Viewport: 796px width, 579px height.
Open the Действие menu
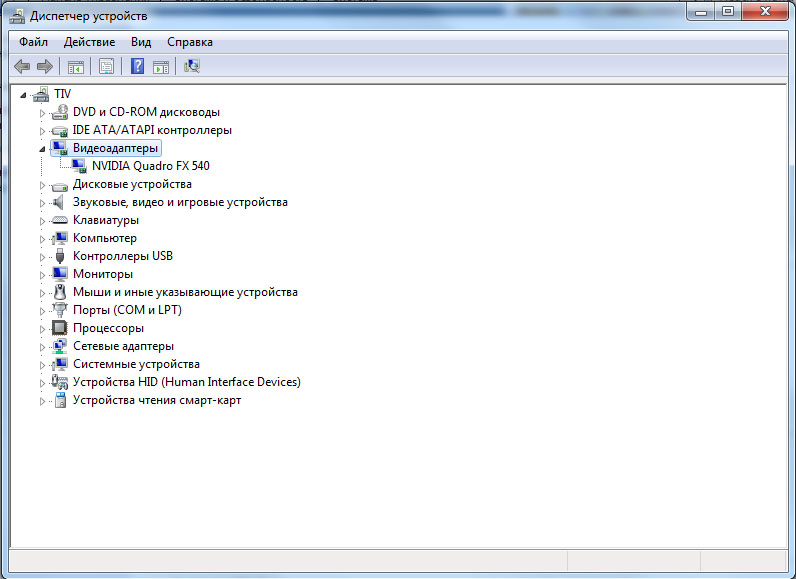(89, 42)
